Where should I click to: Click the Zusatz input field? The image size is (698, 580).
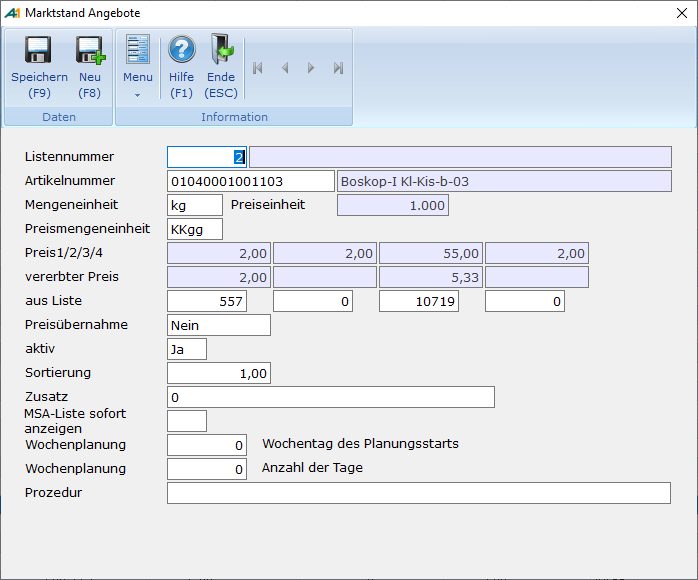click(x=331, y=397)
